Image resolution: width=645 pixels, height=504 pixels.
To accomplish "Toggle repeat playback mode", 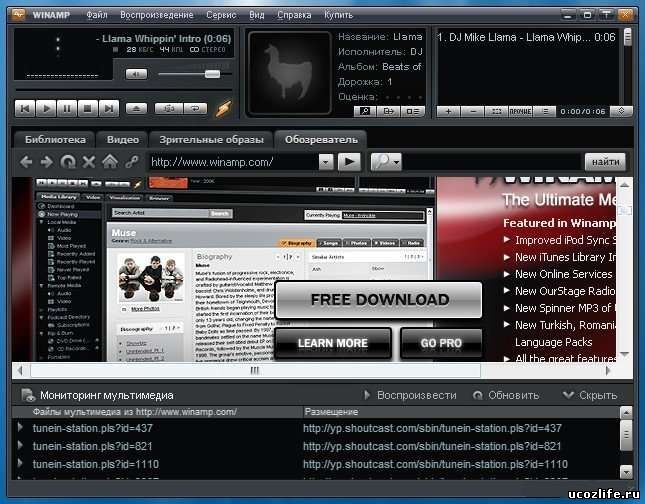I will point(195,109).
